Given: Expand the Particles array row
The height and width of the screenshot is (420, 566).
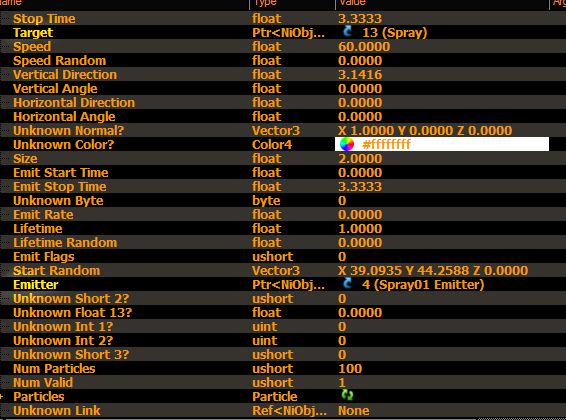Looking at the screenshot, I should click(x=2, y=397).
